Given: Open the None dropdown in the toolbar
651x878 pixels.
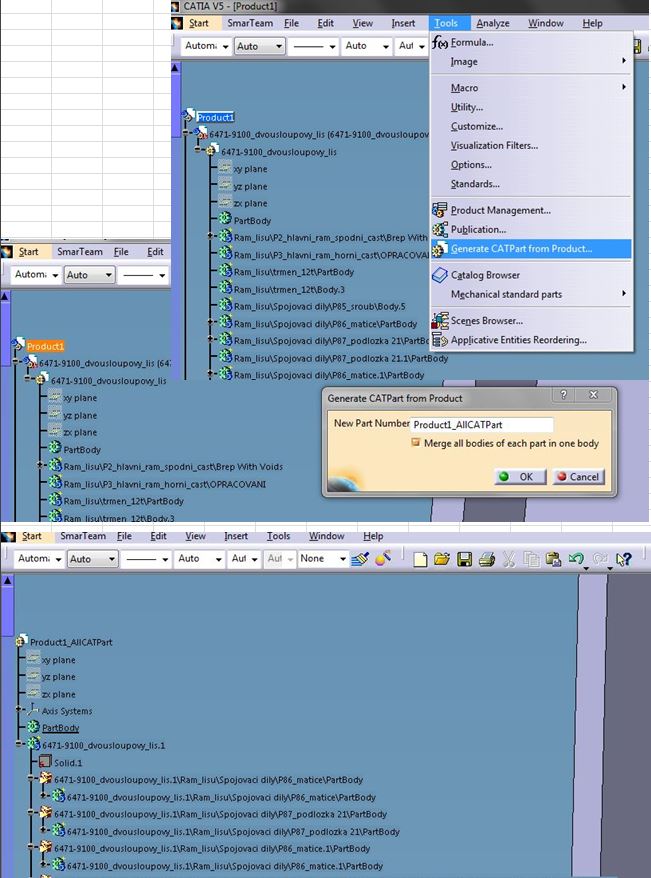Looking at the screenshot, I should [323, 559].
